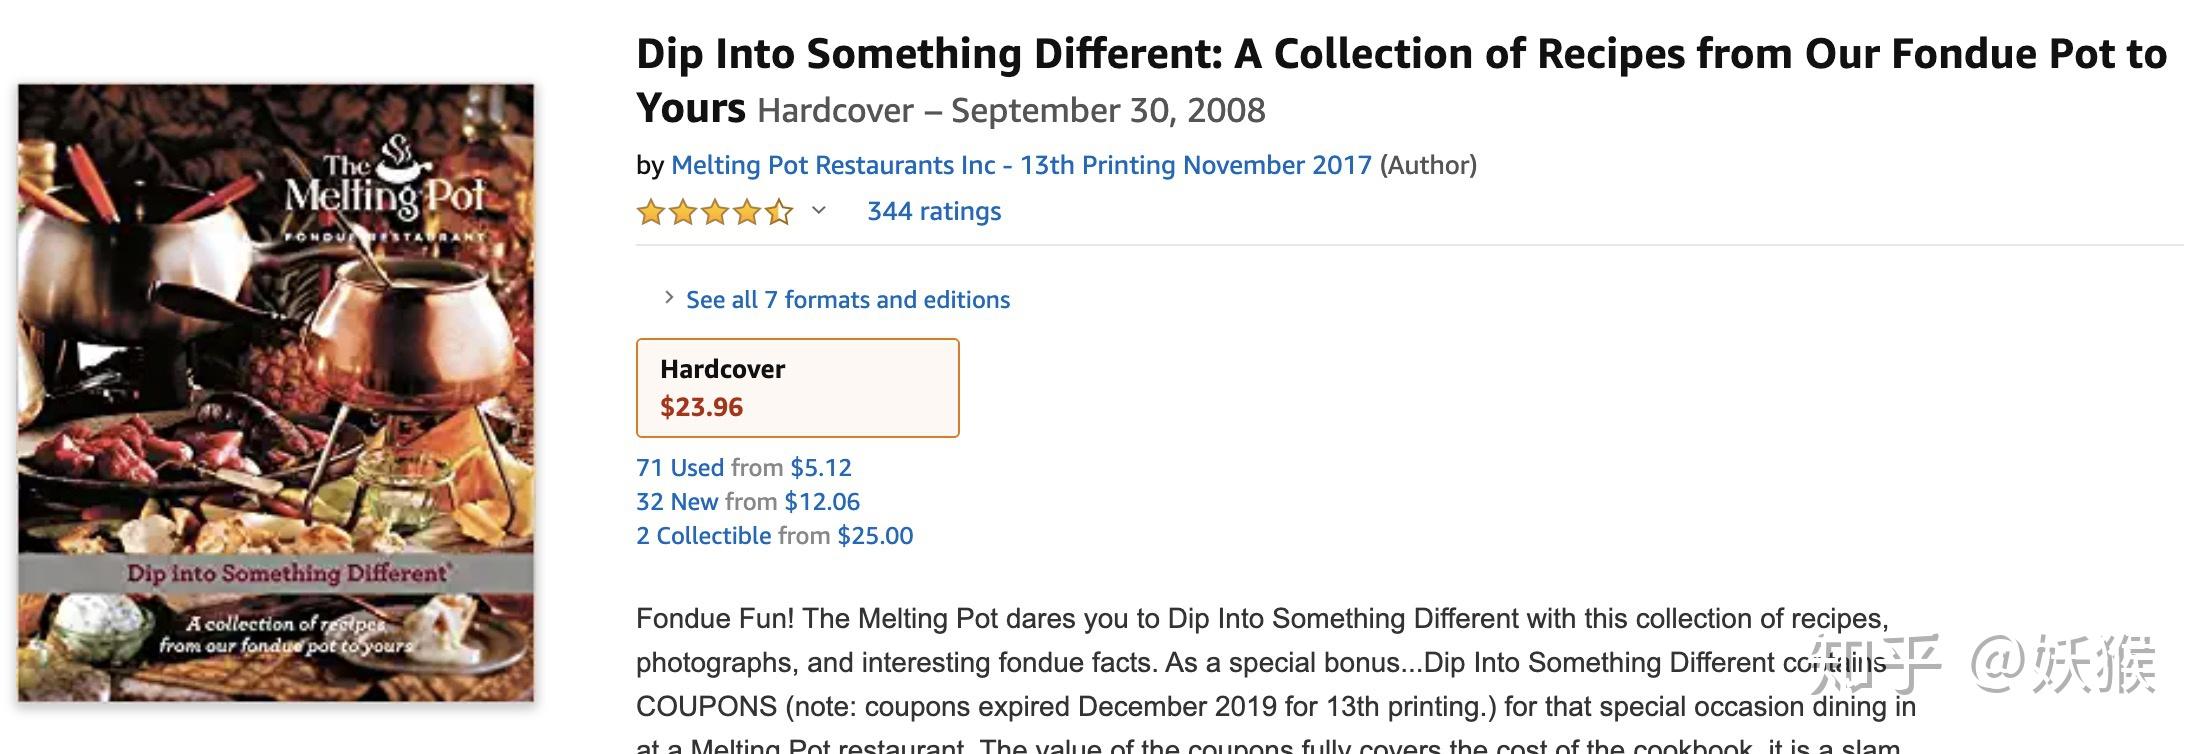Click the Melting Pot logo on the cover

(x=385, y=187)
